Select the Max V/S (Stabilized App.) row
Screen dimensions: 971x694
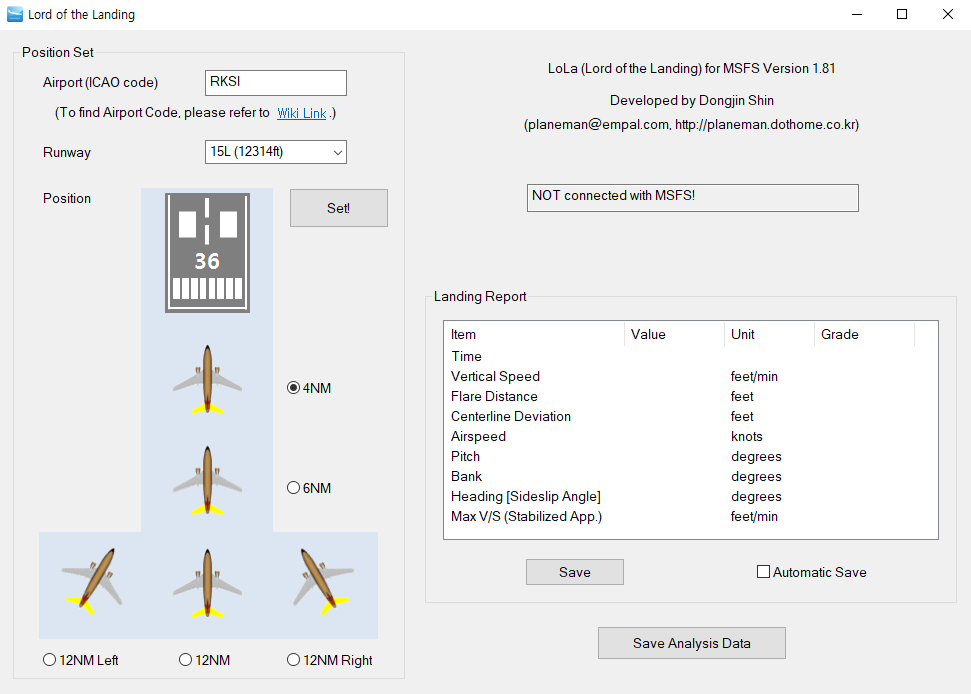690,516
